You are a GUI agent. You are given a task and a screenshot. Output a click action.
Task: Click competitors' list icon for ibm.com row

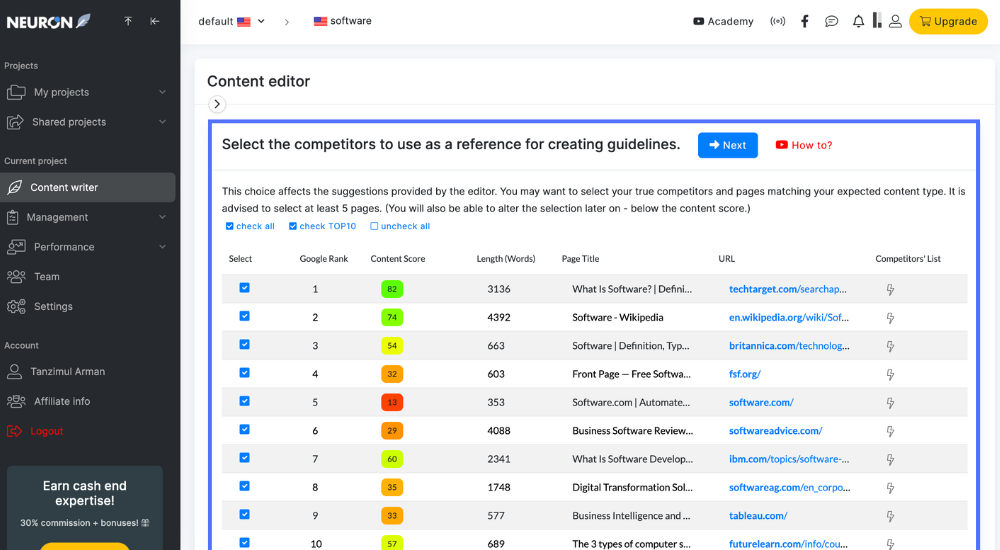890,459
